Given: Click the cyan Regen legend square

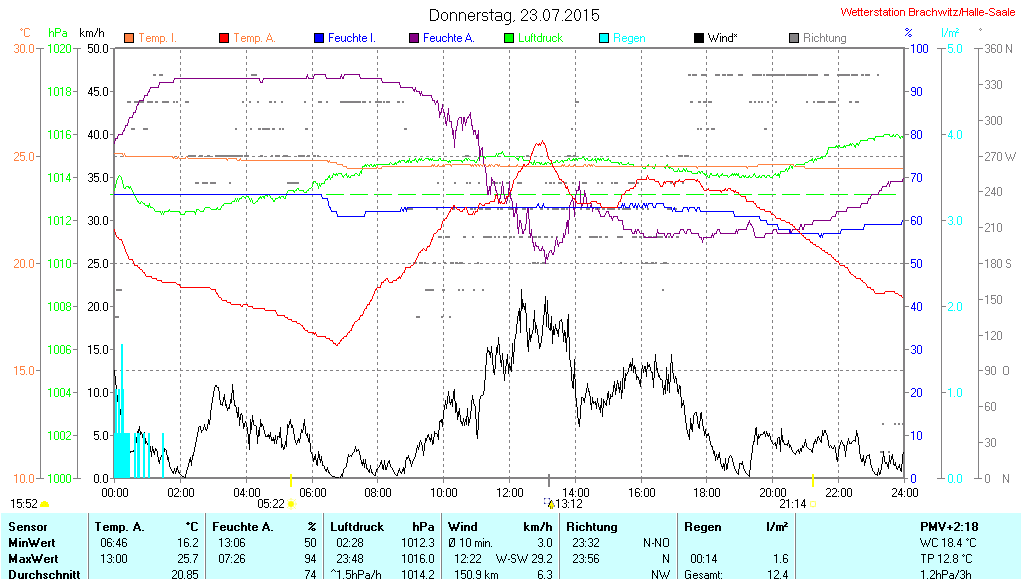Looking at the screenshot, I should (x=604, y=38).
